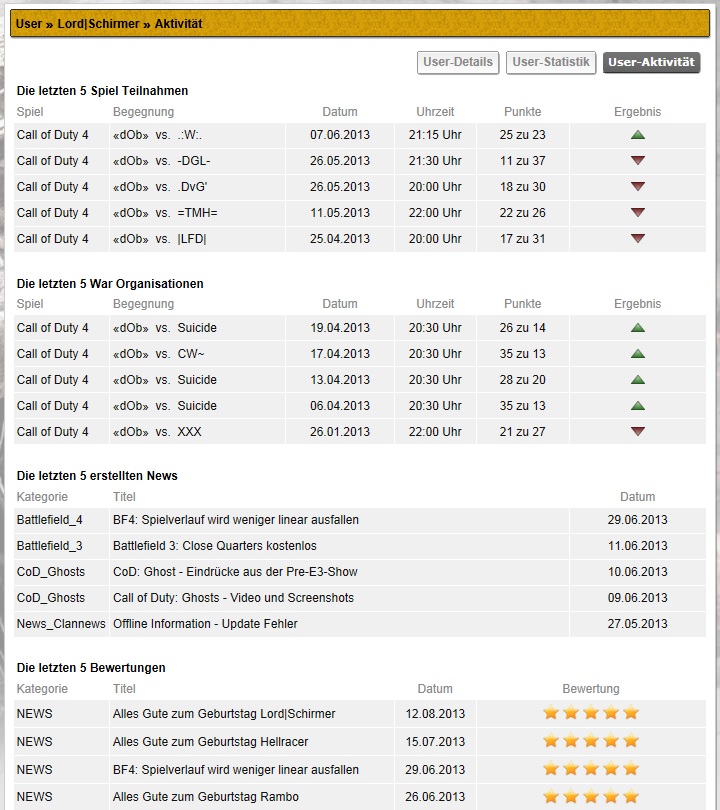Image resolution: width=720 pixels, height=810 pixels.
Task: Click heading 'Die letzten 5 War Organisationen'
Action: [x=110, y=284]
